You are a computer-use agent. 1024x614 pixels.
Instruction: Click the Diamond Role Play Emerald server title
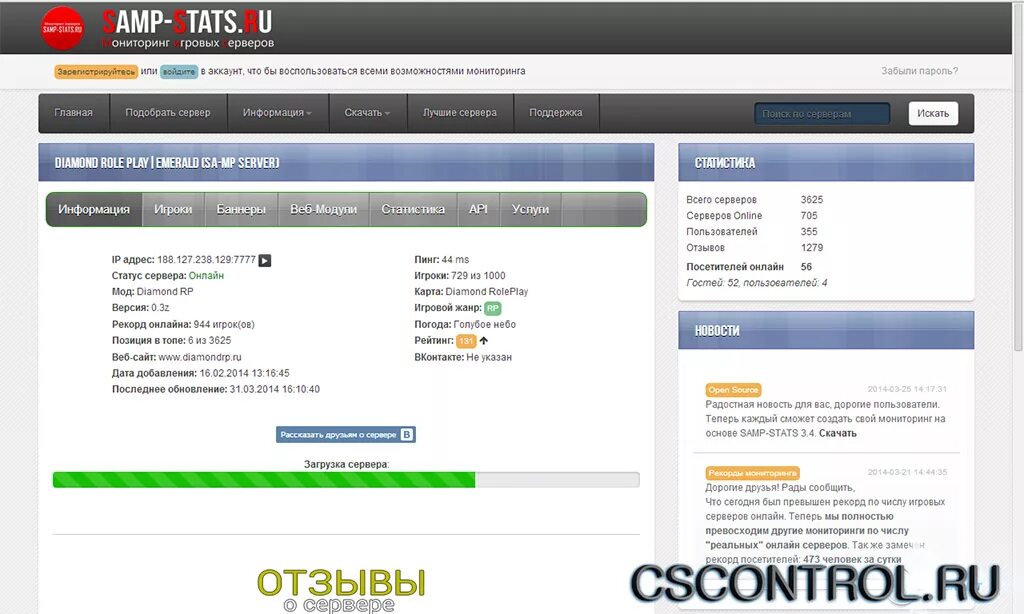[167, 163]
